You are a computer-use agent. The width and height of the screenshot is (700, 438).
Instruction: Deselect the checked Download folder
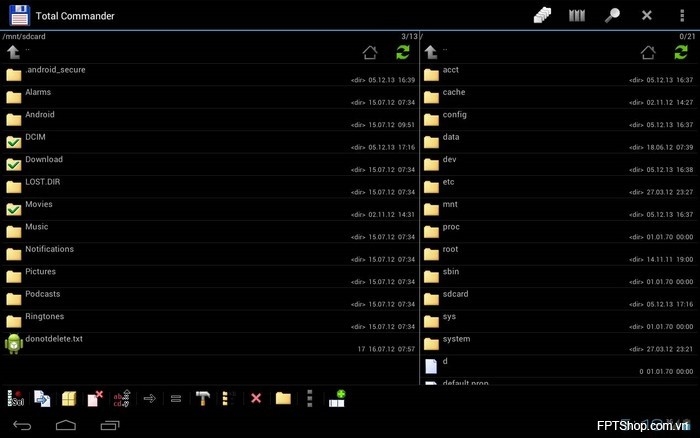(14, 164)
